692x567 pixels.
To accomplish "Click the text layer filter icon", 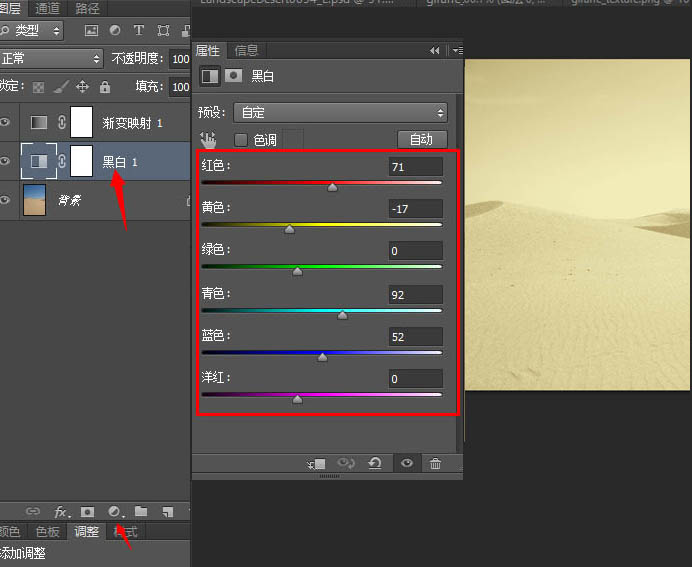I will pyautogui.click(x=137, y=31).
